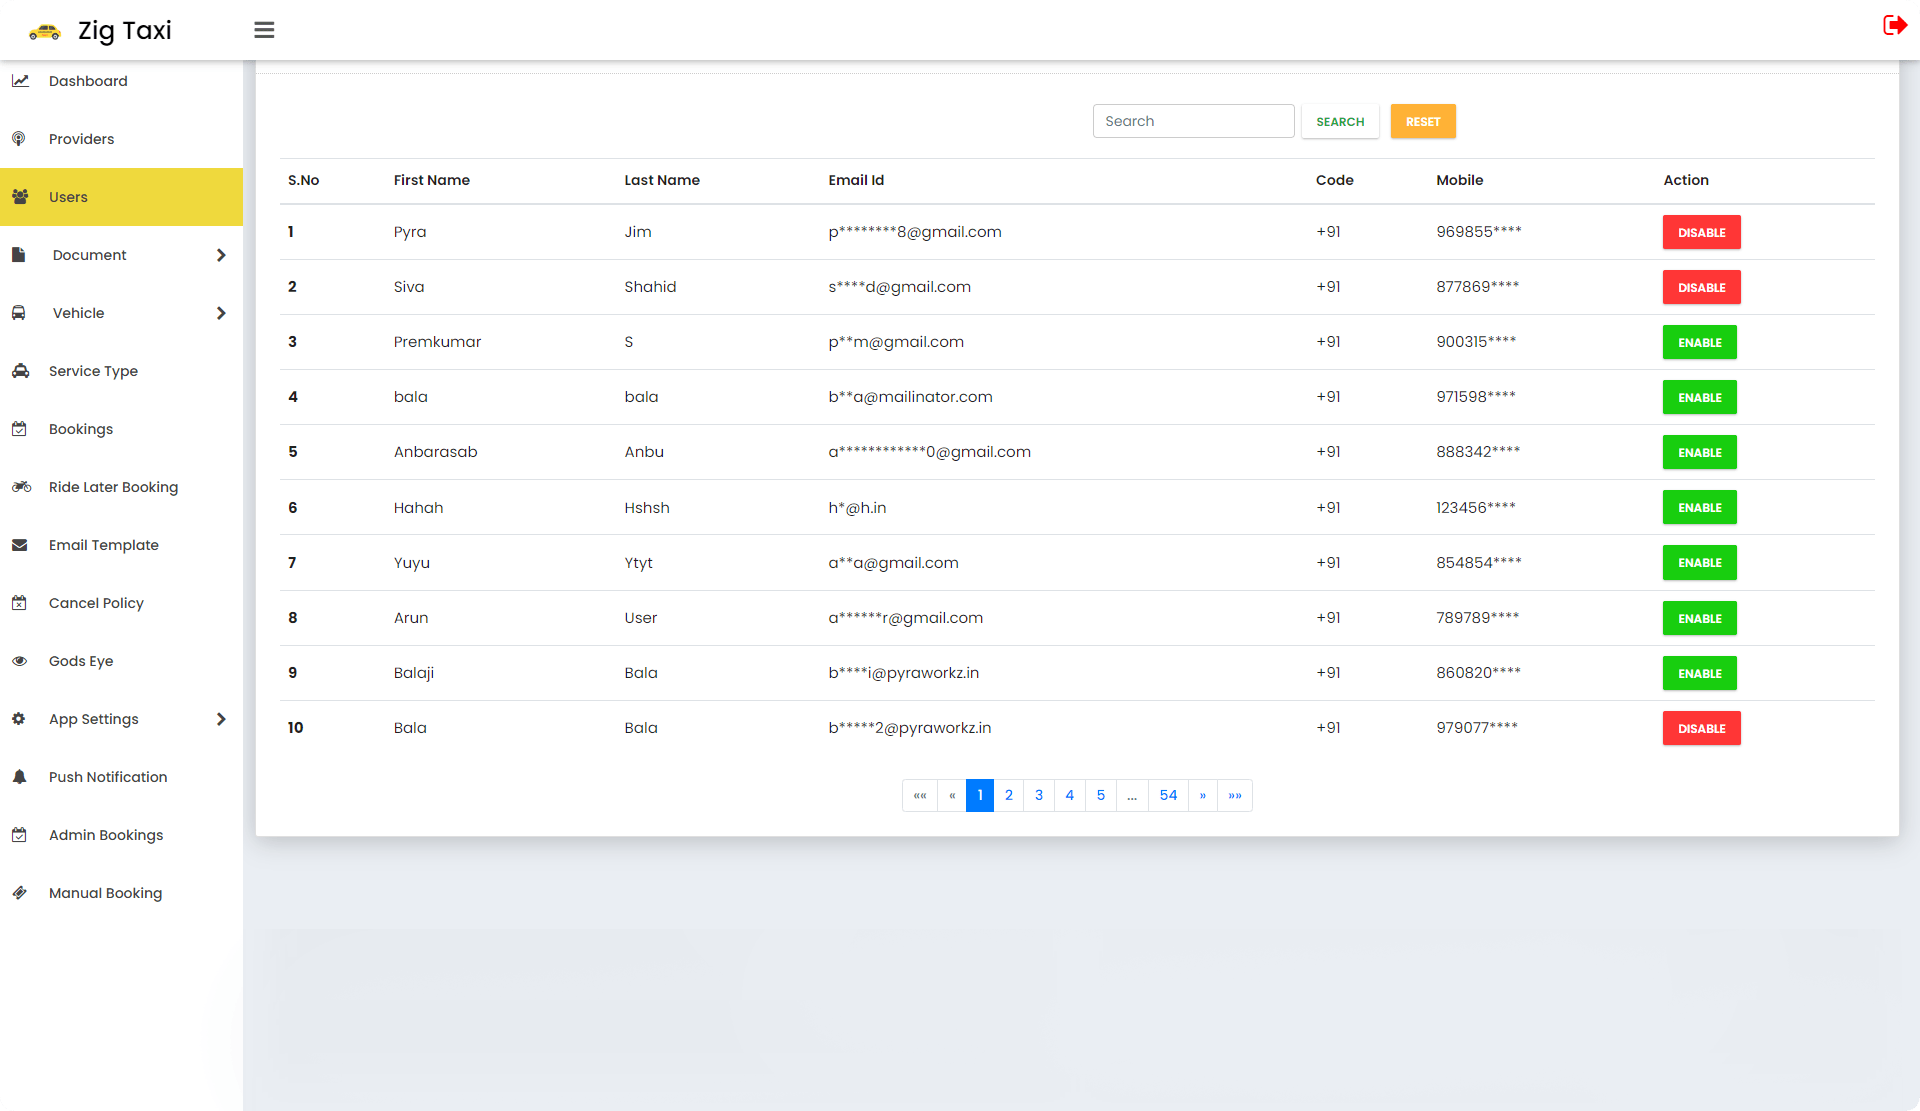Open the Dashboard menu item
Screen dimensions: 1920x1111
point(121,81)
